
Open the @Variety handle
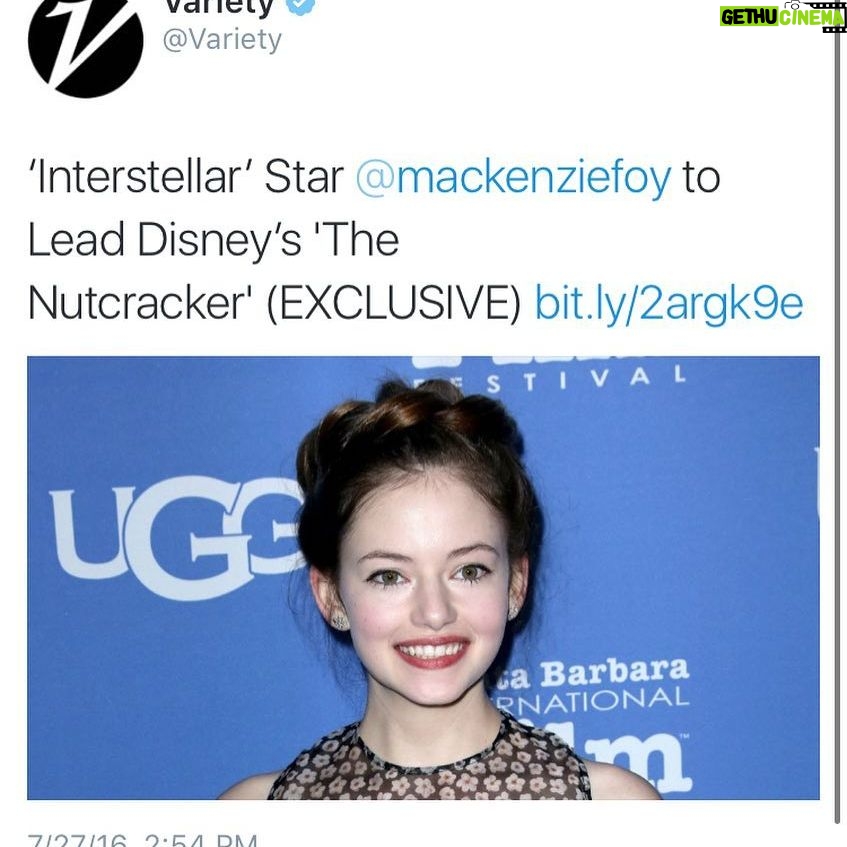point(222,40)
